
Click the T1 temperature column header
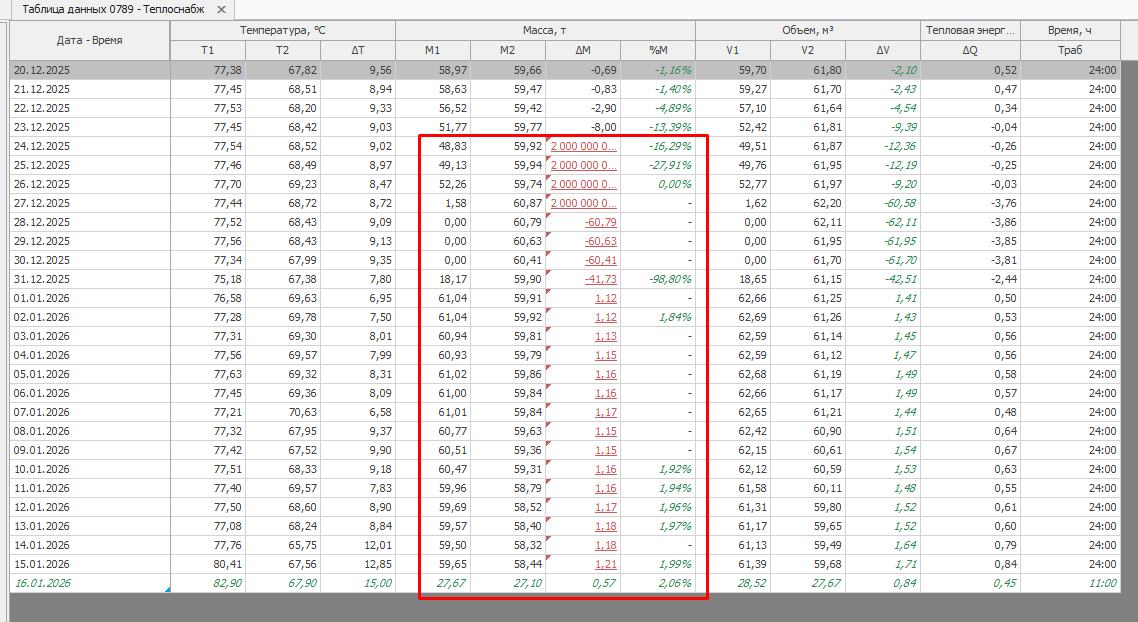coord(207,51)
